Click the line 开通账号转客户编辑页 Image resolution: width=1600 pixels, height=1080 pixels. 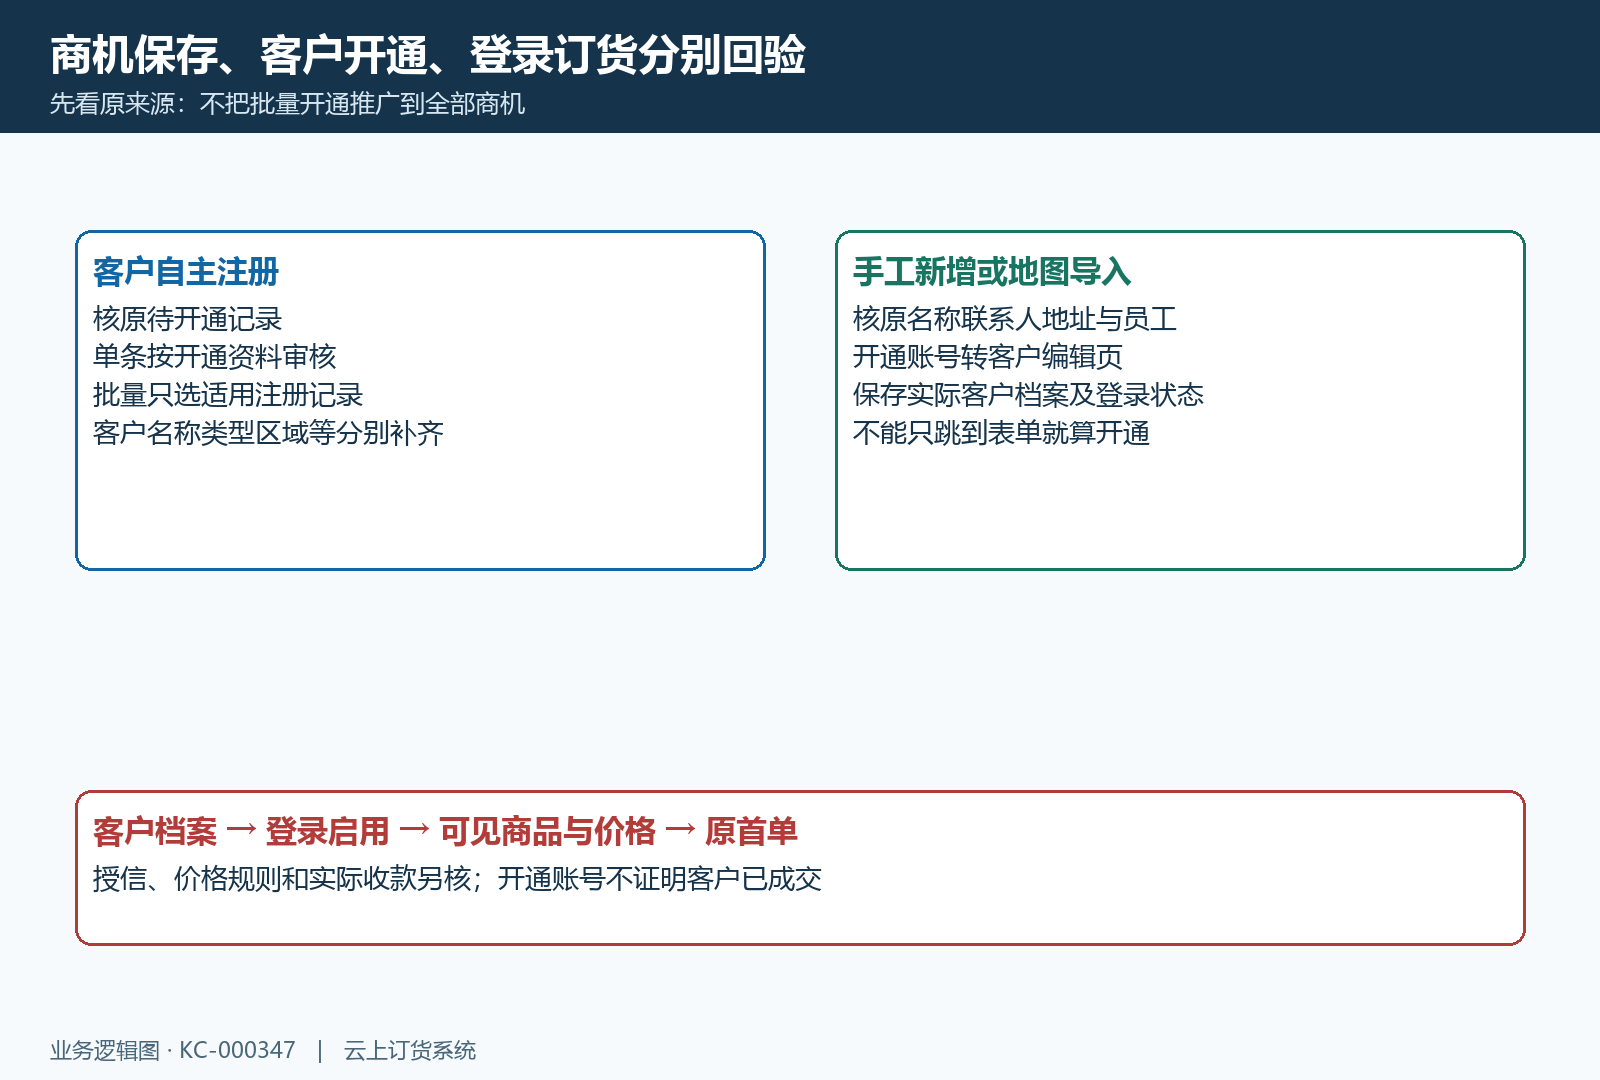988,357
